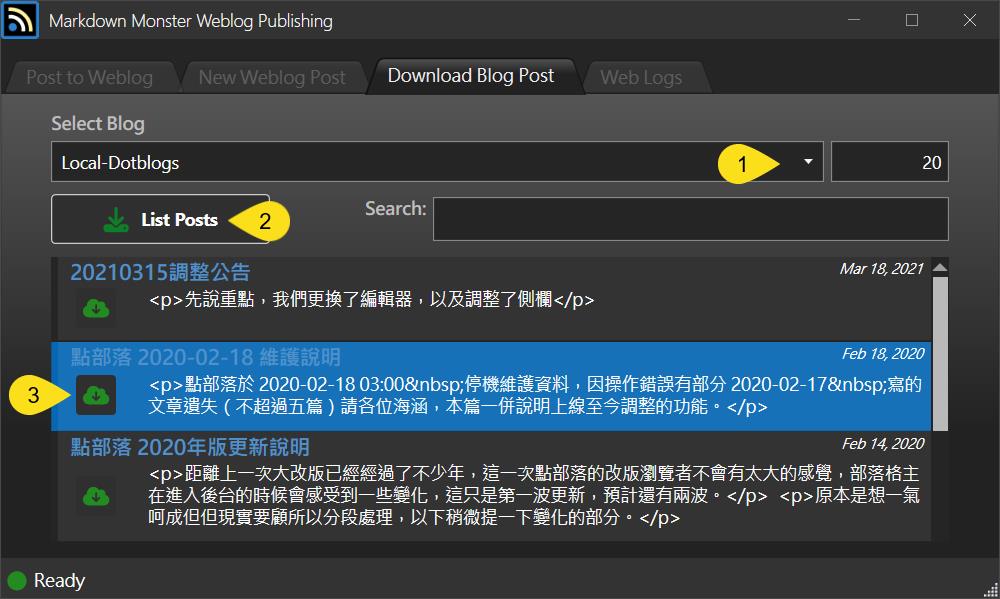
Task: Click download icon for 點部落 2020年版更新說明
Action: (x=96, y=496)
